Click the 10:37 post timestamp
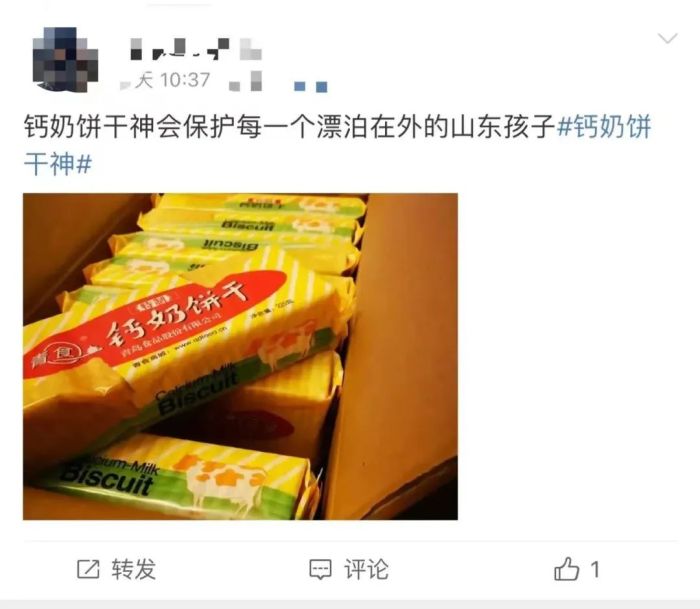This screenshot has height=609, width=700. [185, 80]
